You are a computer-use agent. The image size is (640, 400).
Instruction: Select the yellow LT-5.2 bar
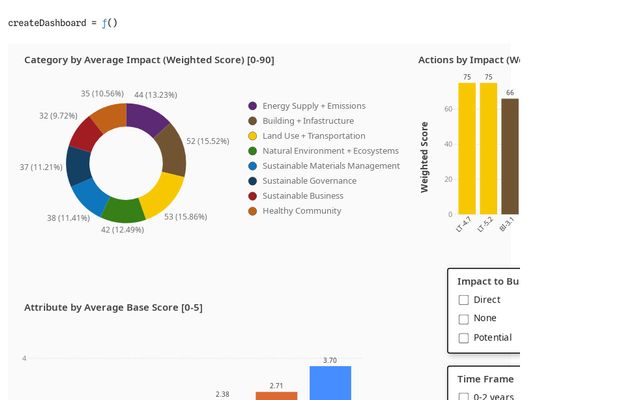pos(488,148)
